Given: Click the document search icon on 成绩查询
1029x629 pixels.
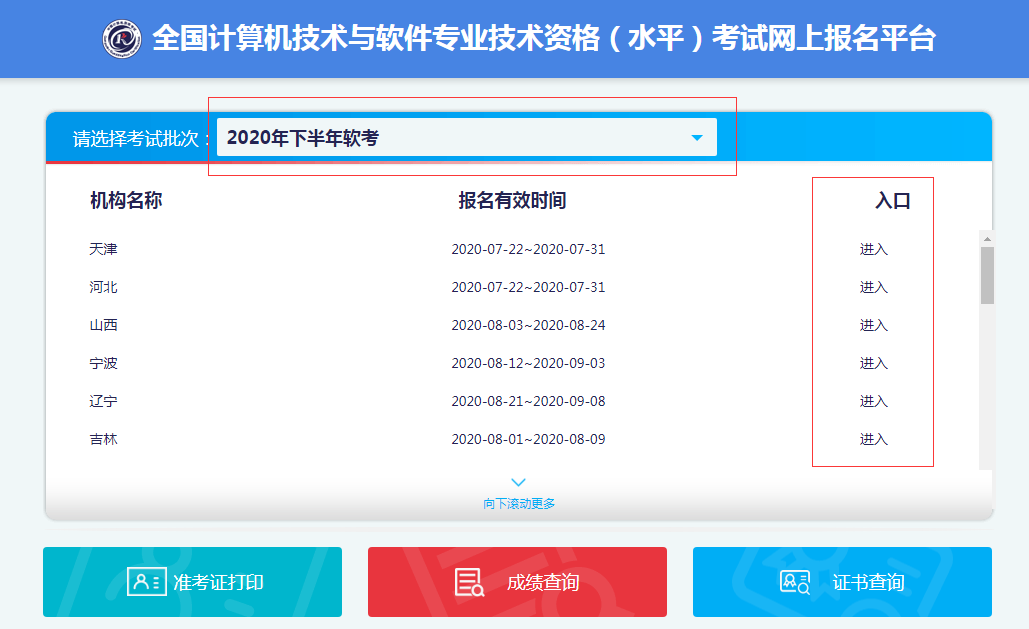Looking at the screenshot, I should tap(470, 582).
